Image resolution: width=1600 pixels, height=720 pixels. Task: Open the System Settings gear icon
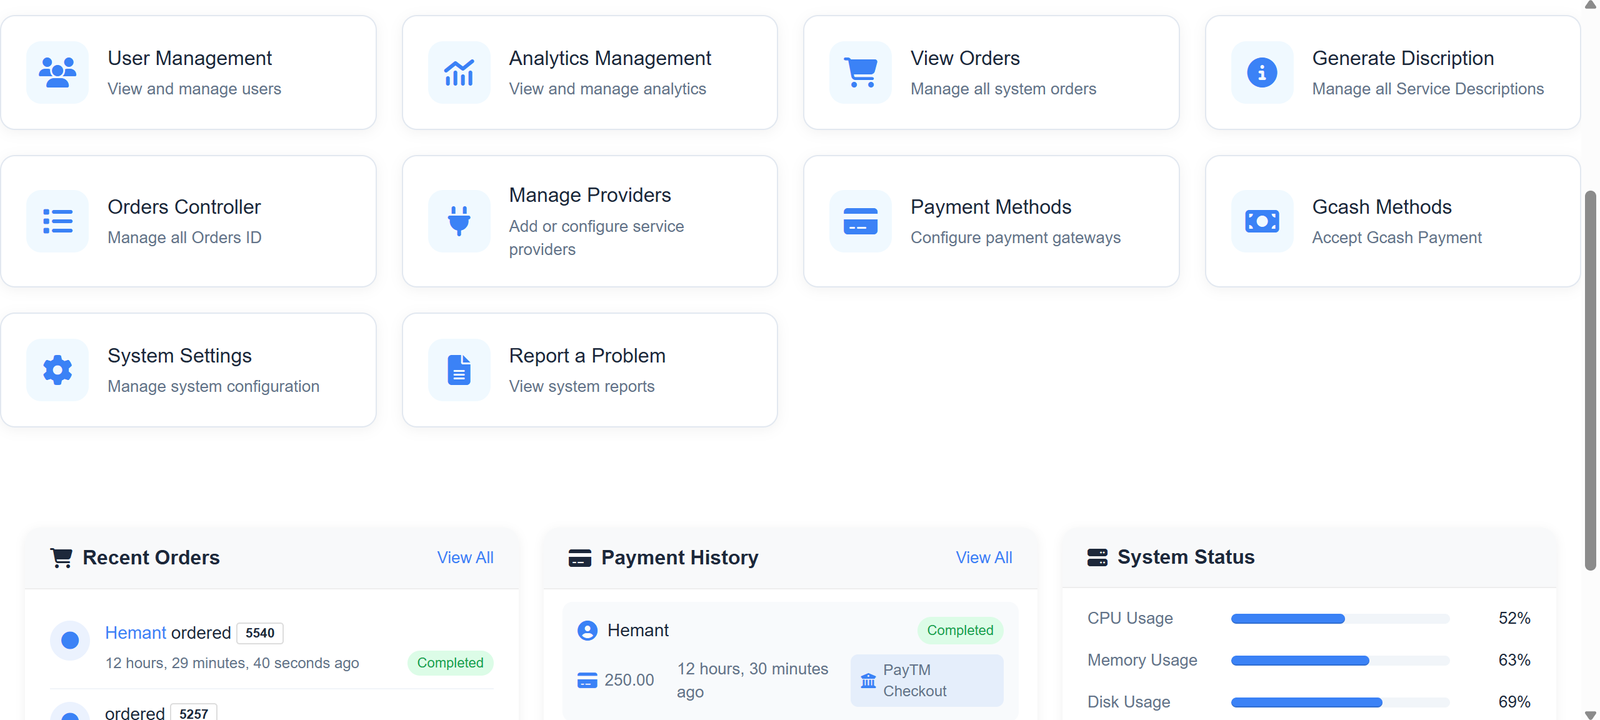[x=57, y=370]
